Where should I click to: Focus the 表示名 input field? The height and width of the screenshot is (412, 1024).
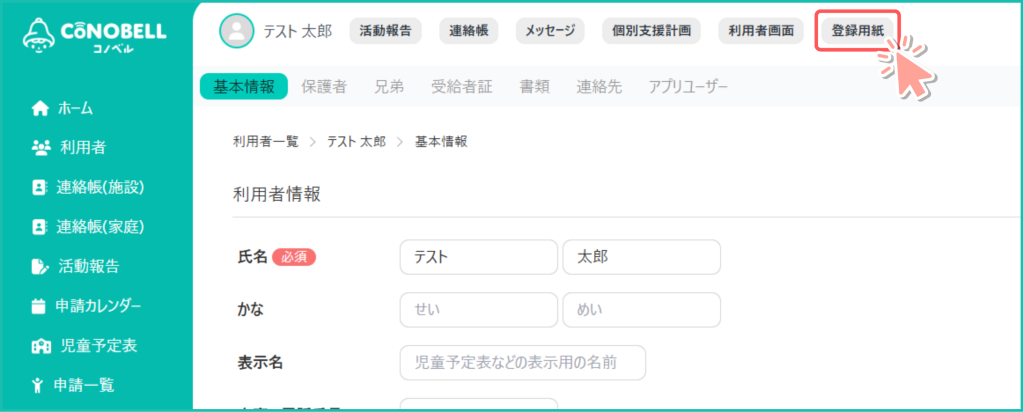coord(522,362)
